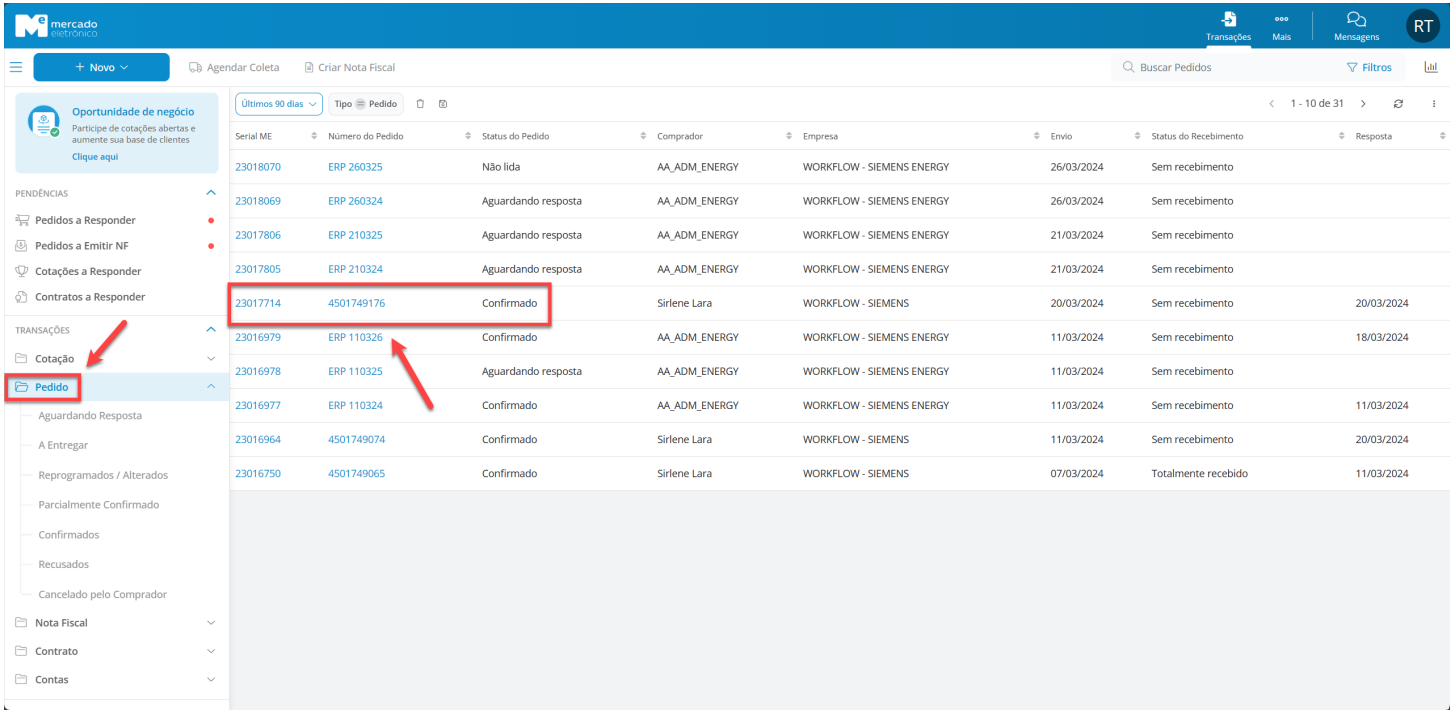This screenshot has width=1453, height=712.
Task: Sort by Status do Recebimento column
Action: tap(1342, 136)
